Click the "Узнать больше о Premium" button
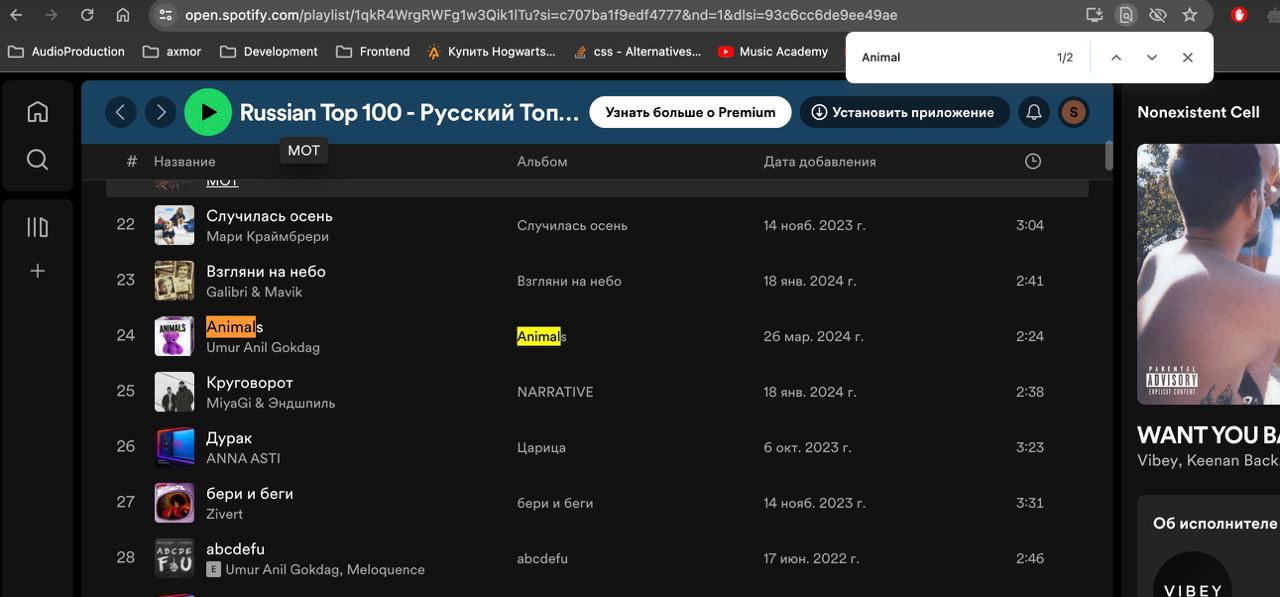Screen dimensions: 1280x597 click(690, 112)
